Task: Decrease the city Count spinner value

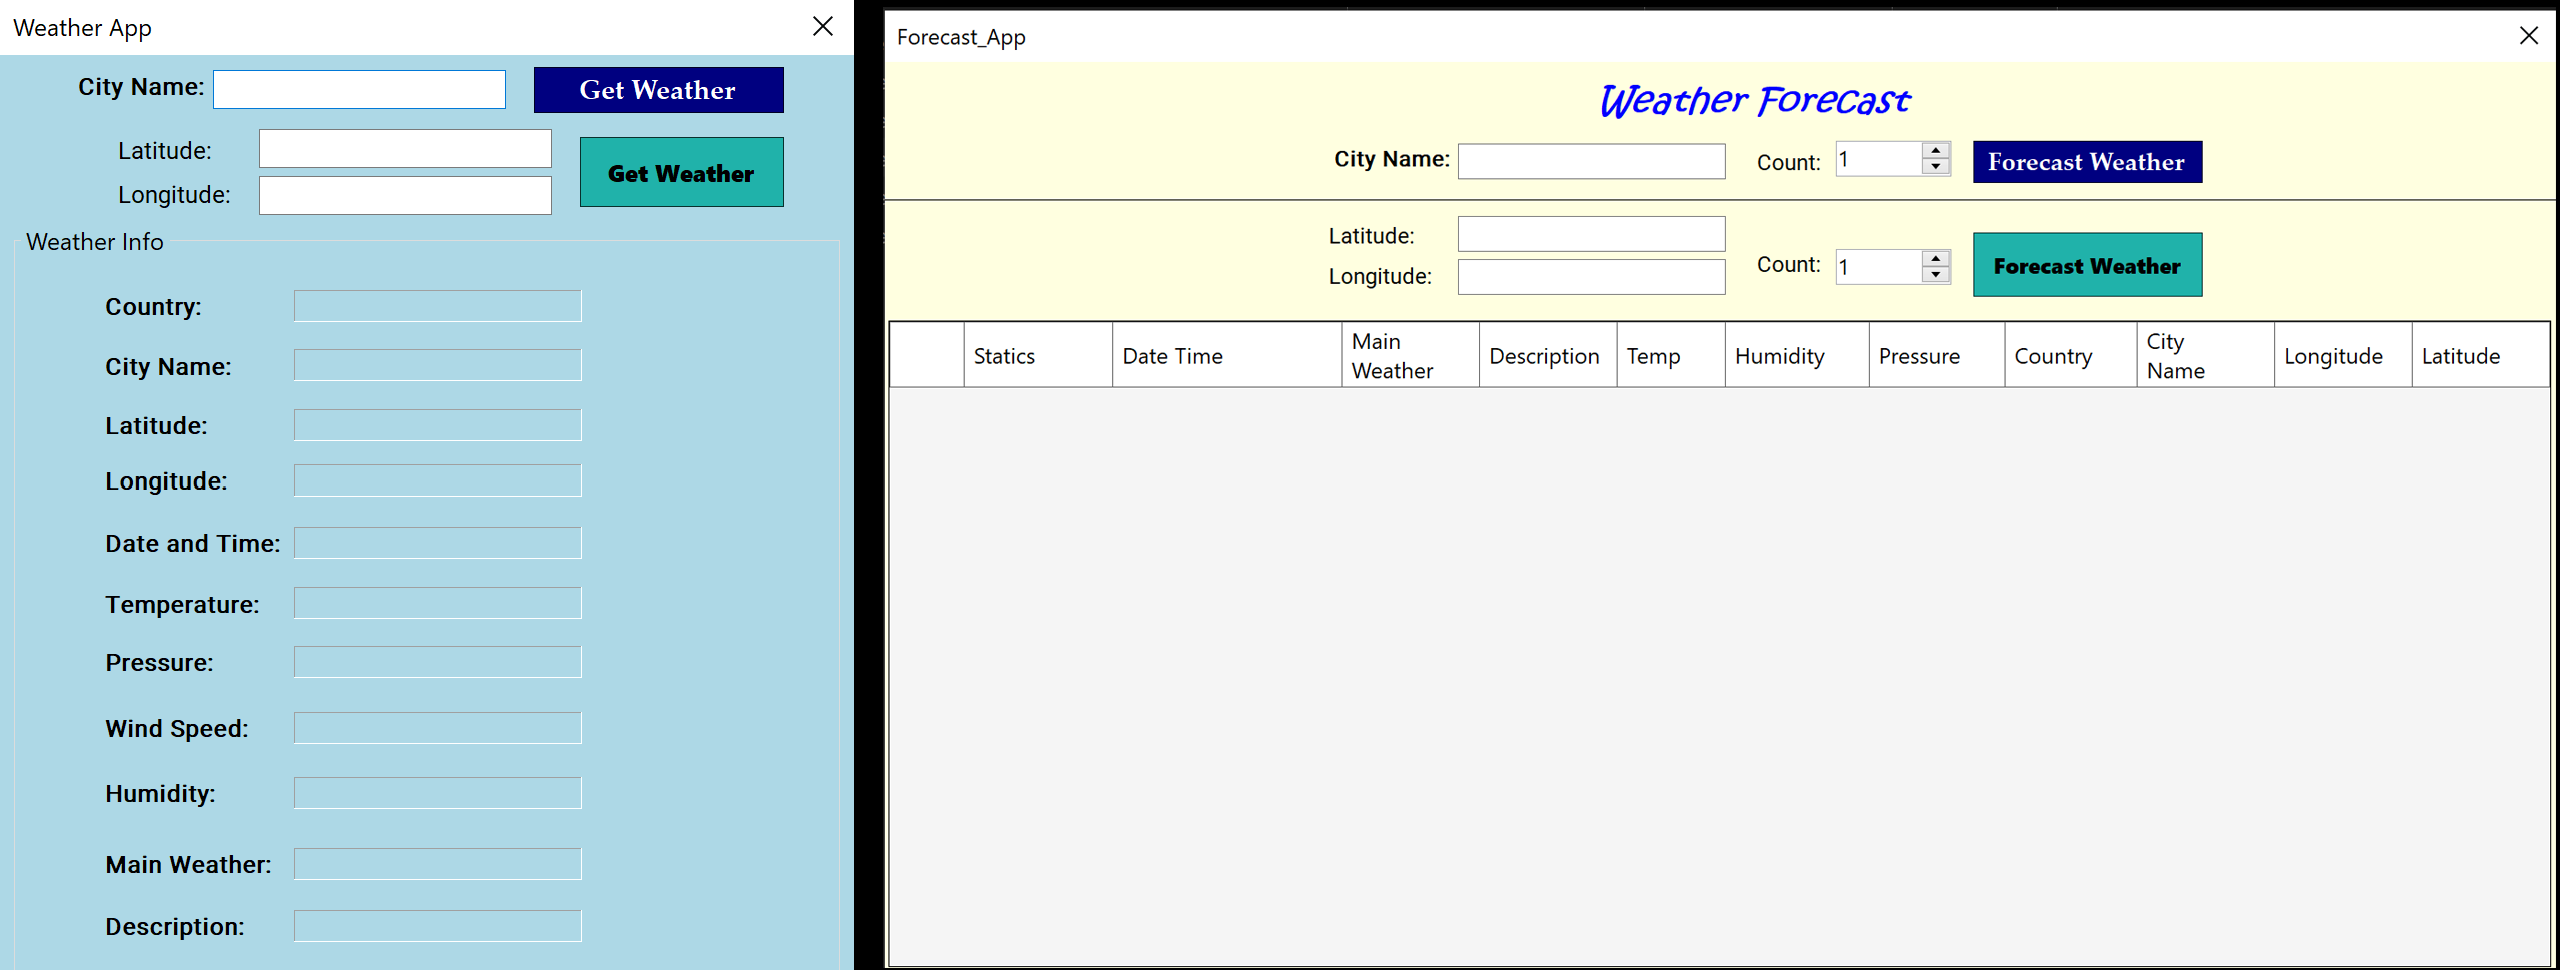Action: pos(1936,167)
